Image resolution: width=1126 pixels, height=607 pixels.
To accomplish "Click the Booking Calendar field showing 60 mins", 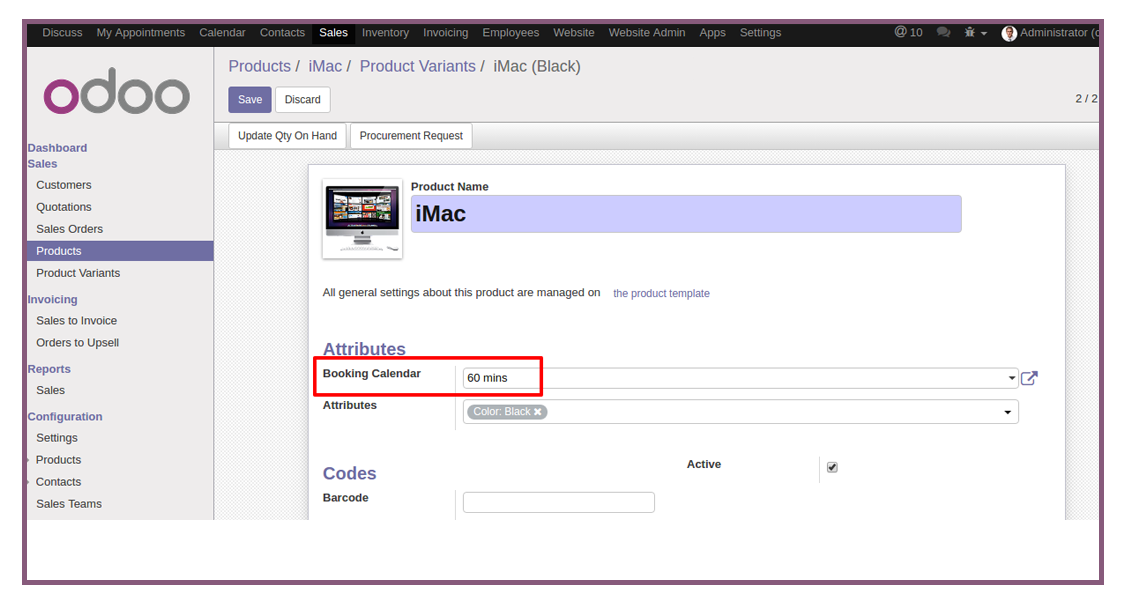I will 740,378.
